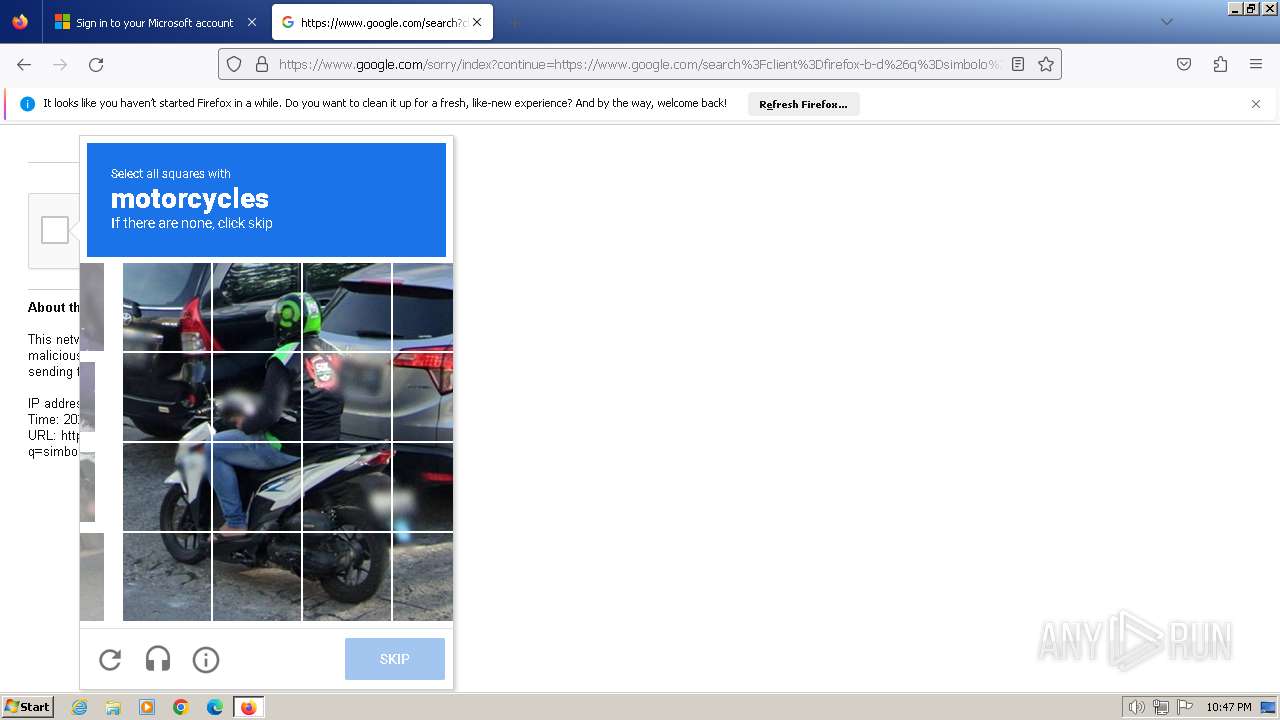Screen dimensions: 1280x720
Task: Close the Google search tab
Action: (477, 22)
